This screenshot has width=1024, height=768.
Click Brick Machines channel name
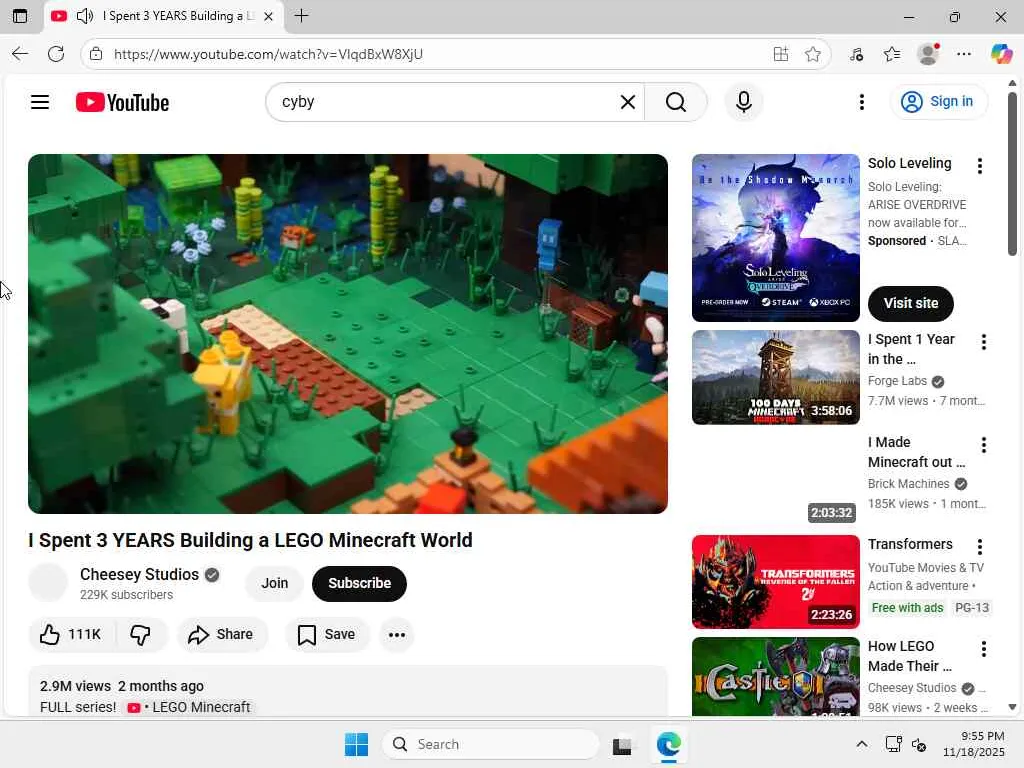pyautogui.click(x=908, y=484)
